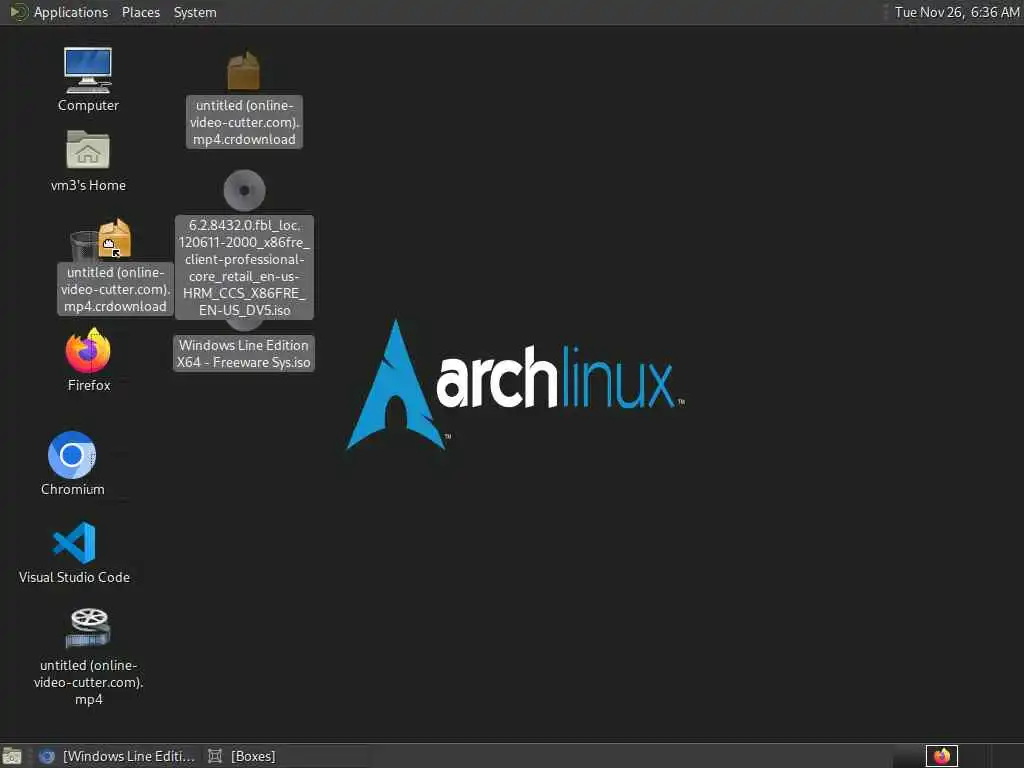This screenshot has height=768, width=1024.
Task: Click the Firefox icon in bottom panel tray
Action: tap(942, 756)
